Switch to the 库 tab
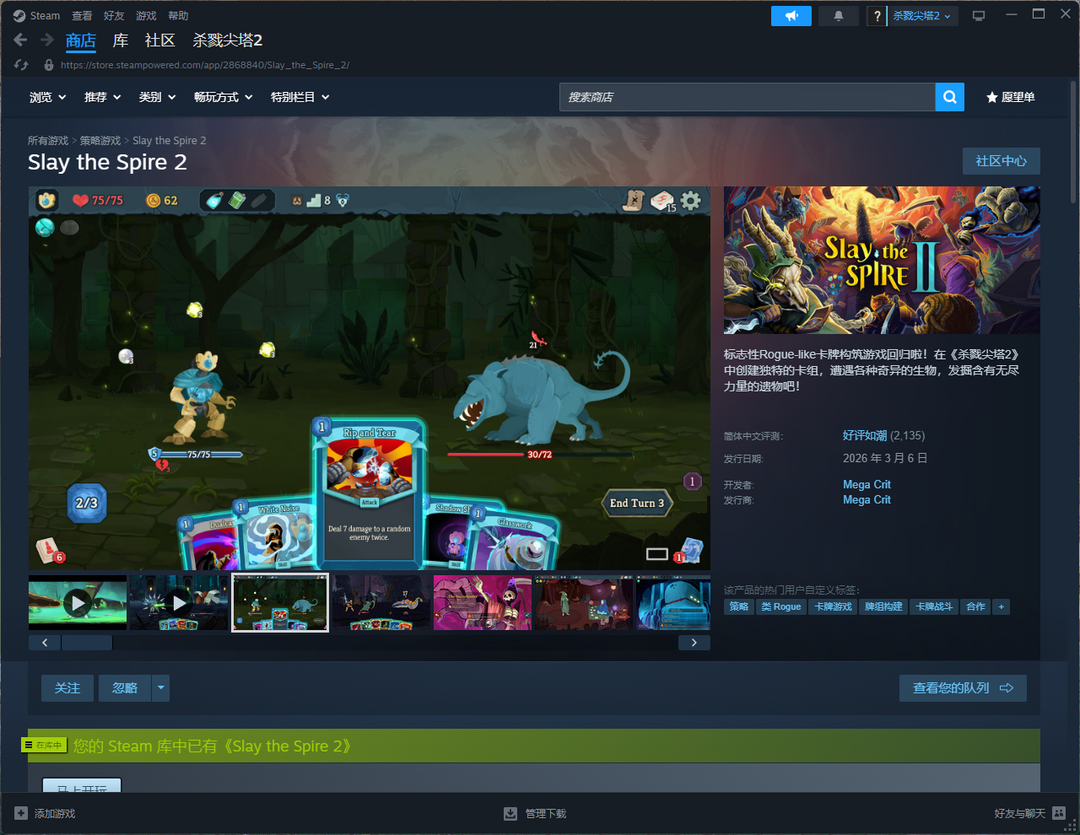 [x=120, y=40]
